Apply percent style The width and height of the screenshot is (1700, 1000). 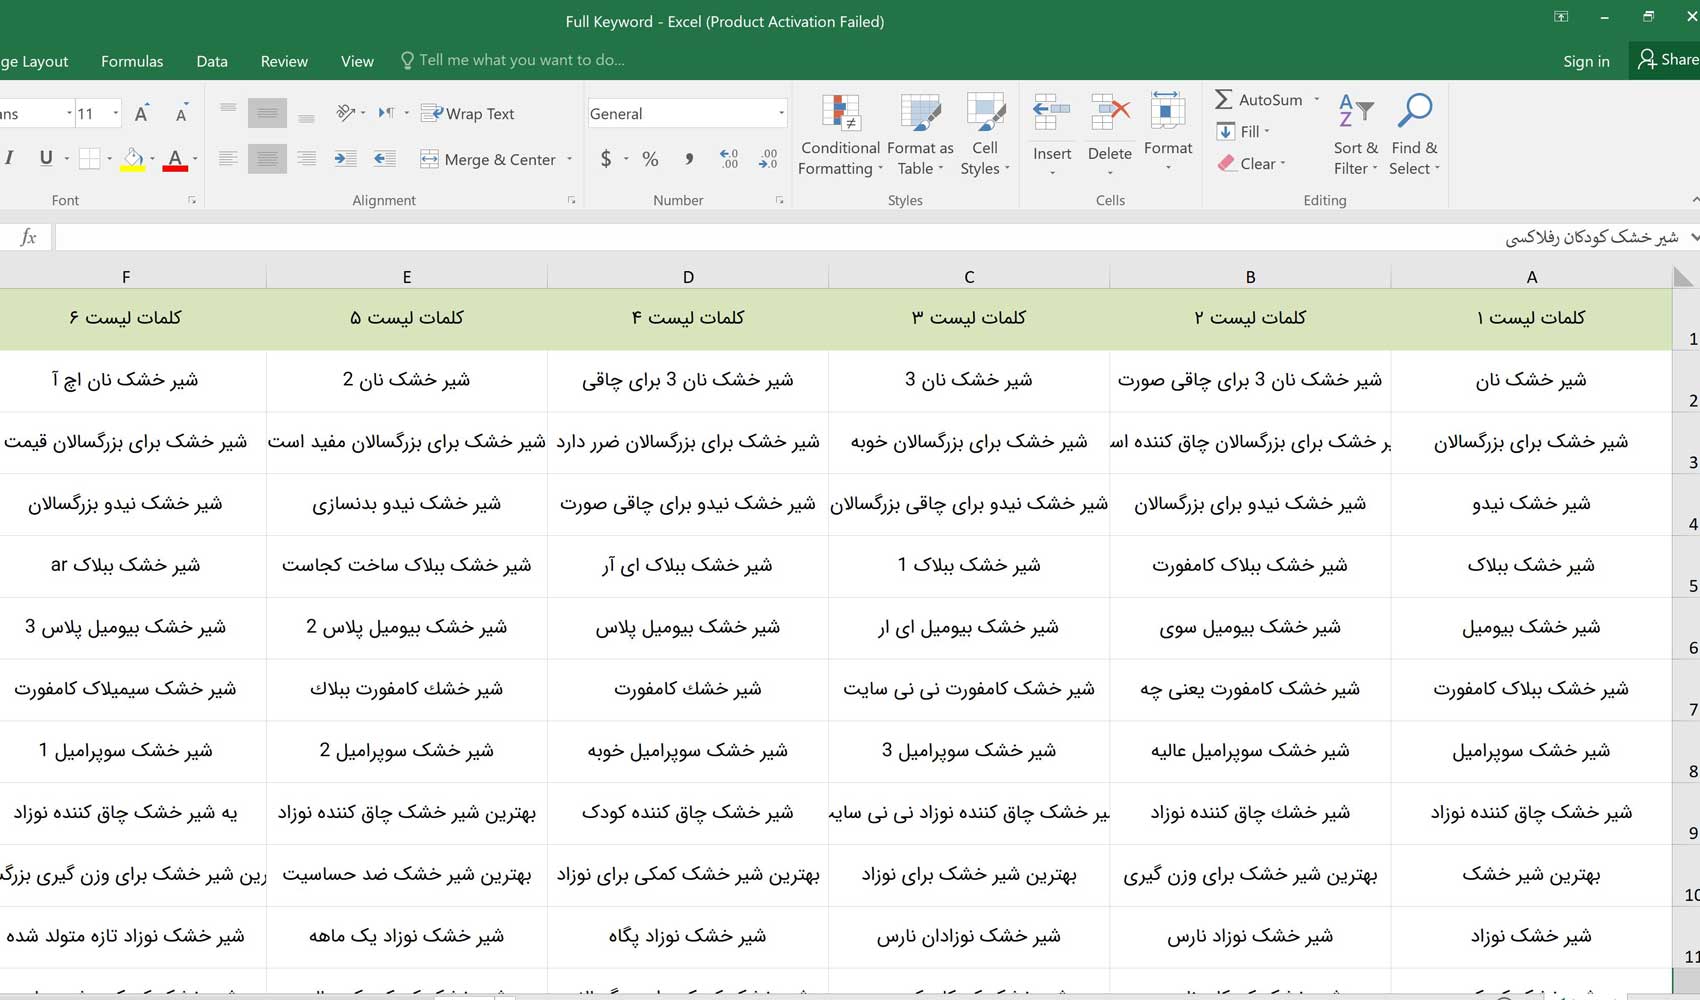point(650,158)
